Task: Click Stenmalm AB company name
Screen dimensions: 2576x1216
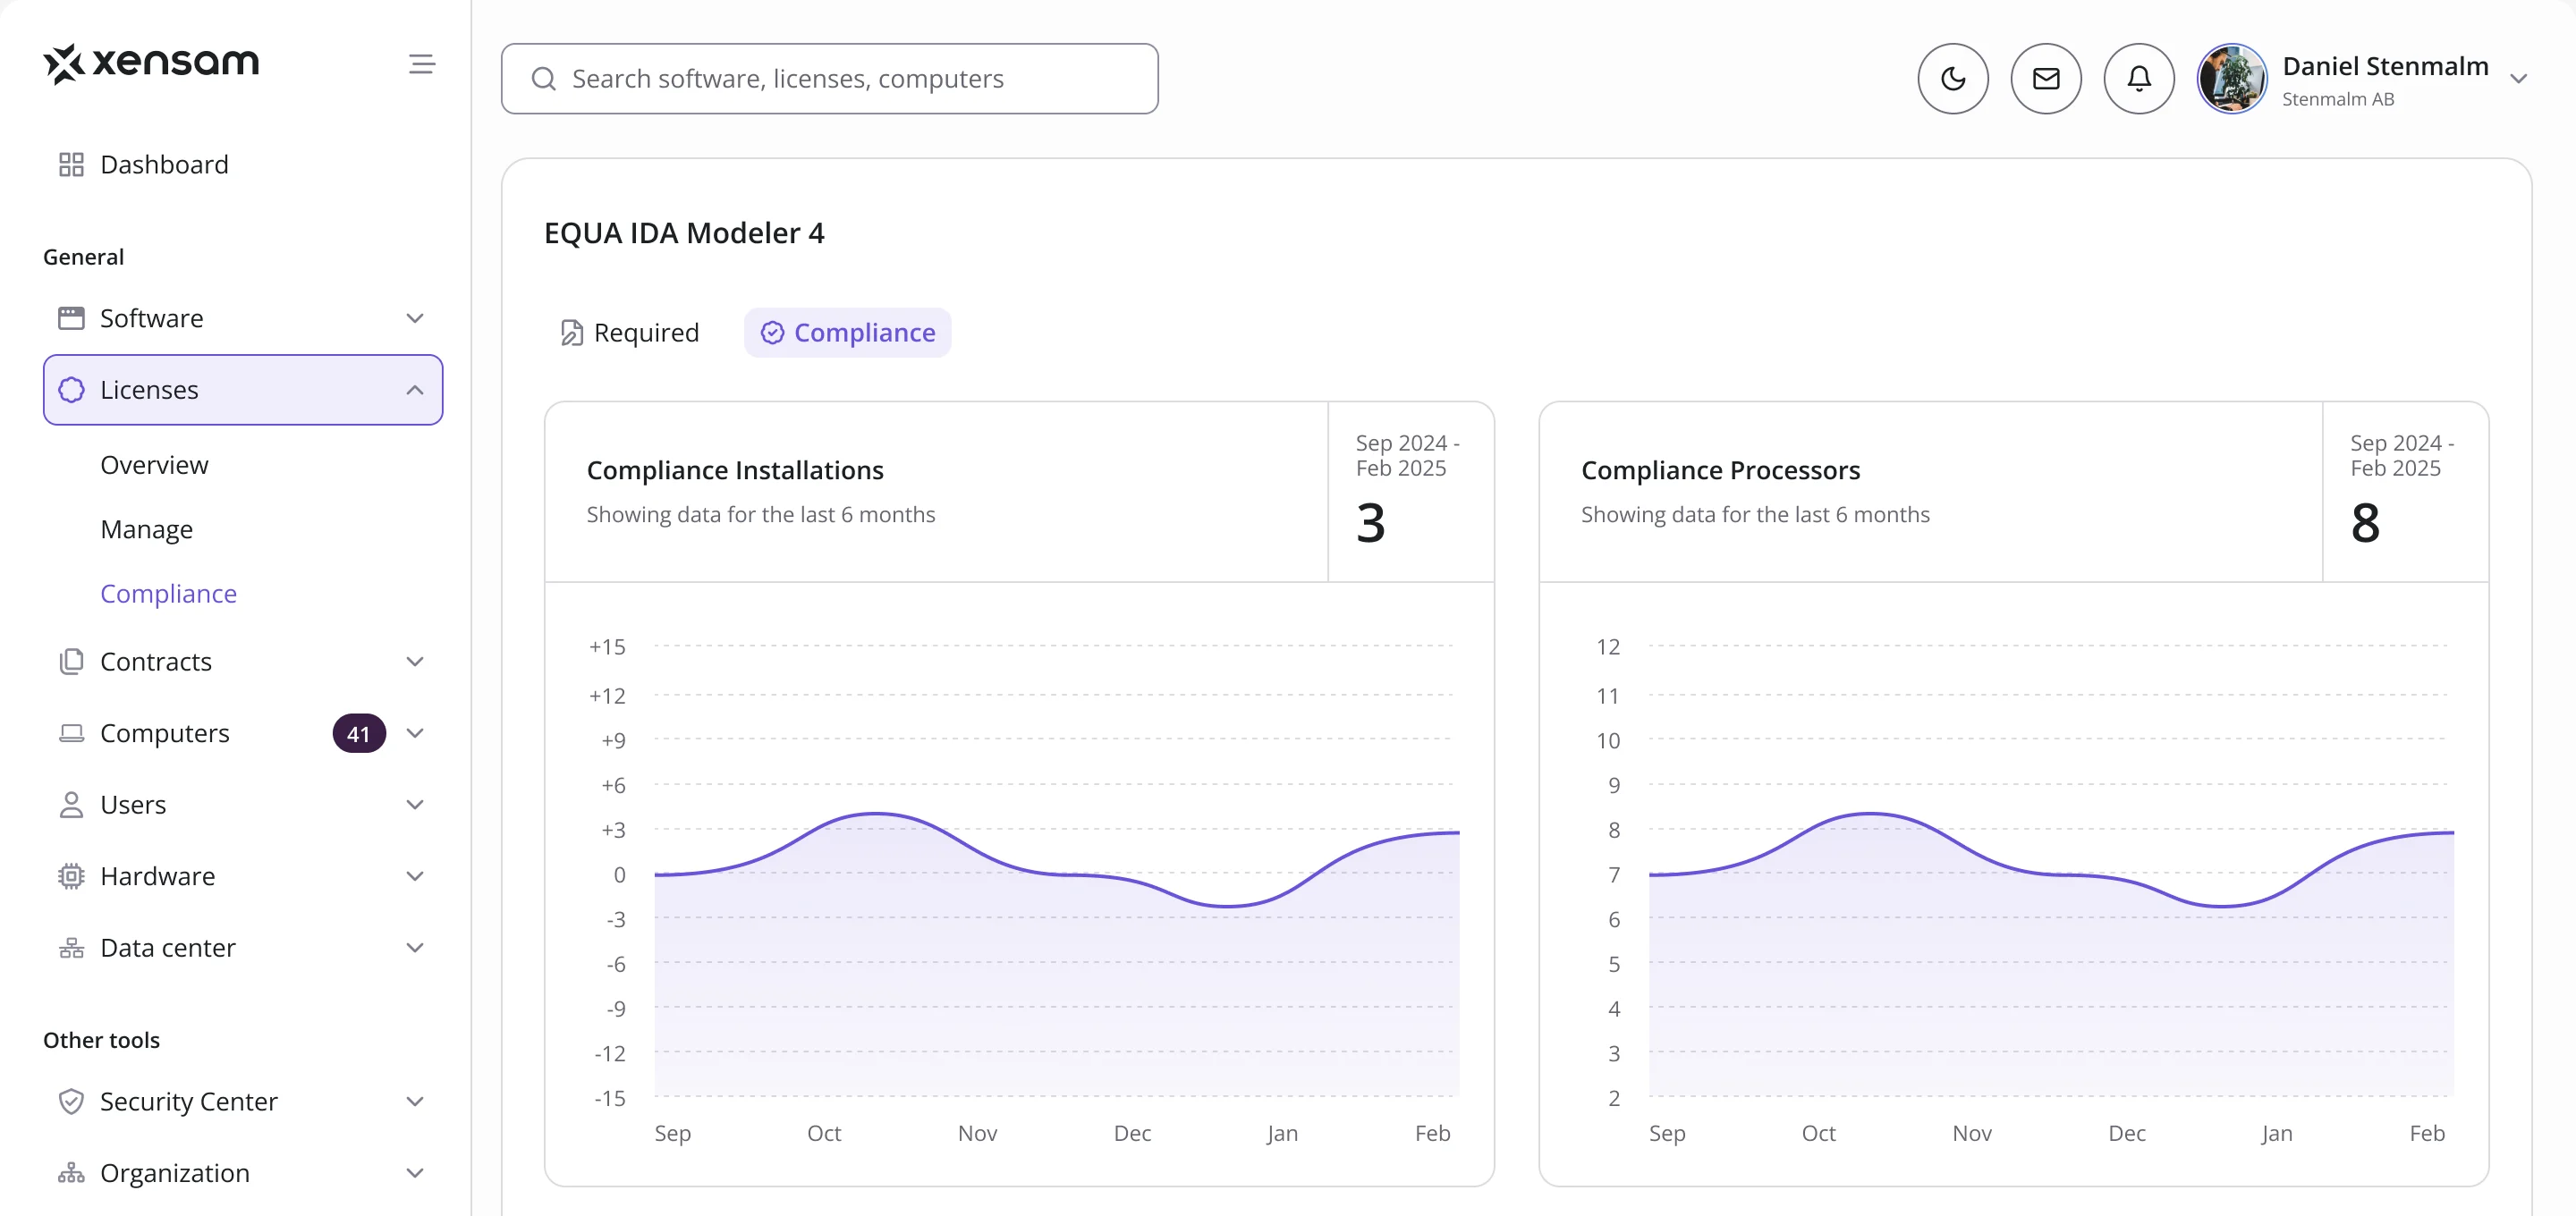Action: tap(2338, 99)
